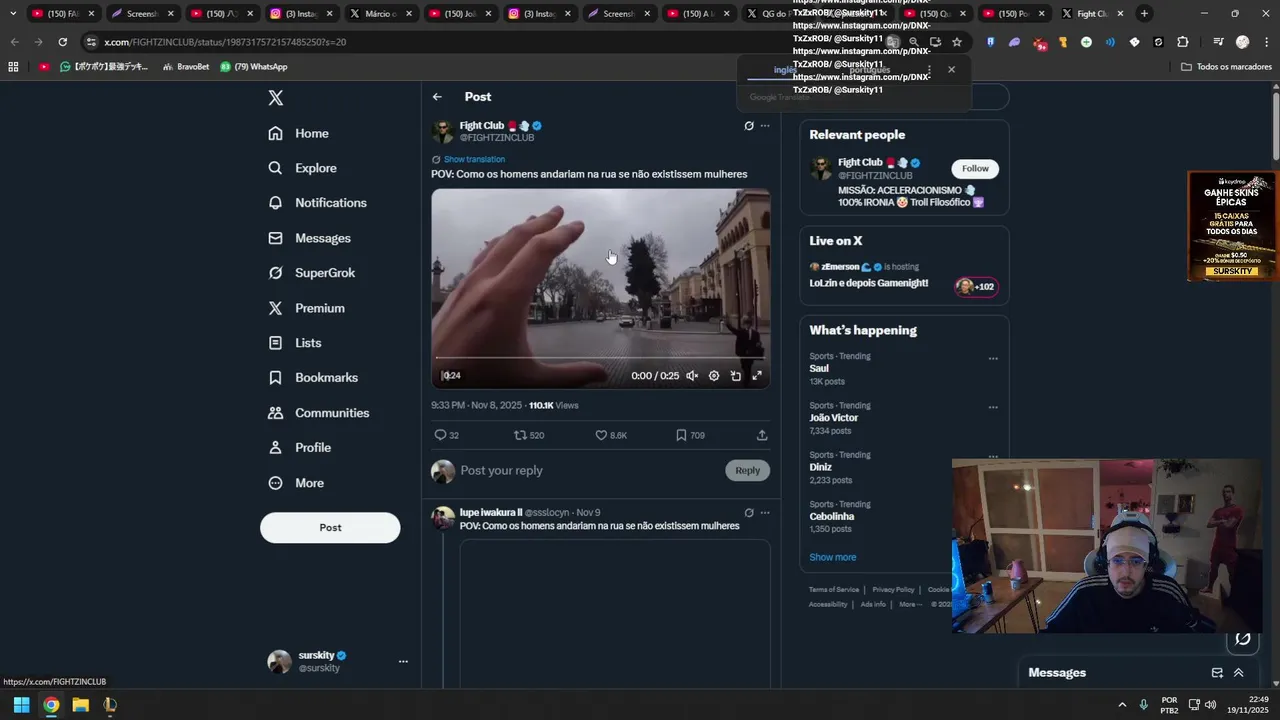Expand the More menu in sidebar
Image resolution: width=1280 pixels, height=720 pixels.
click(x=295, y=483)
